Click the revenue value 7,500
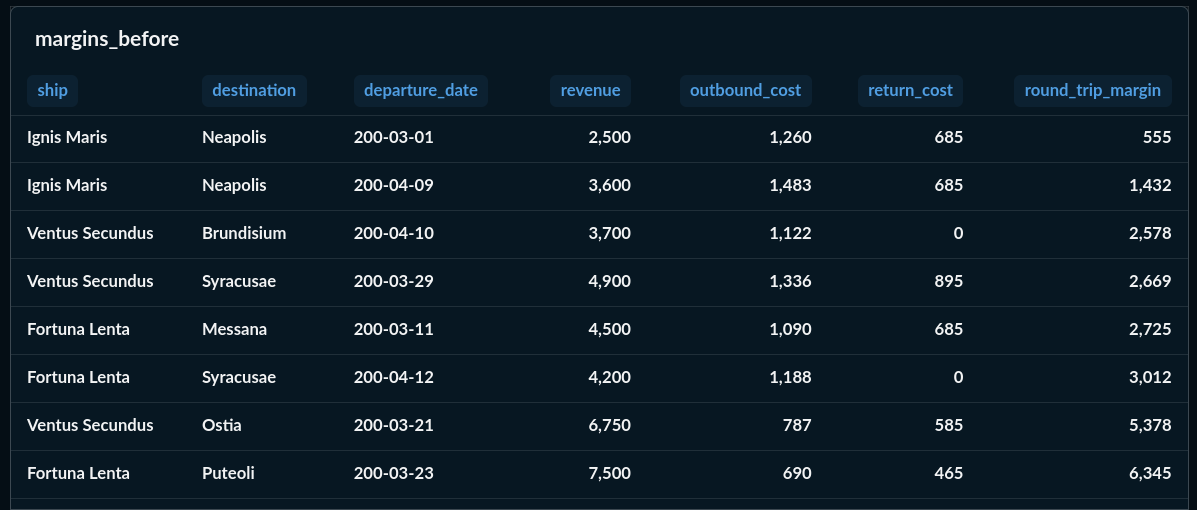1197x510 pixels. pyautogui.click(x=609, y=473)
